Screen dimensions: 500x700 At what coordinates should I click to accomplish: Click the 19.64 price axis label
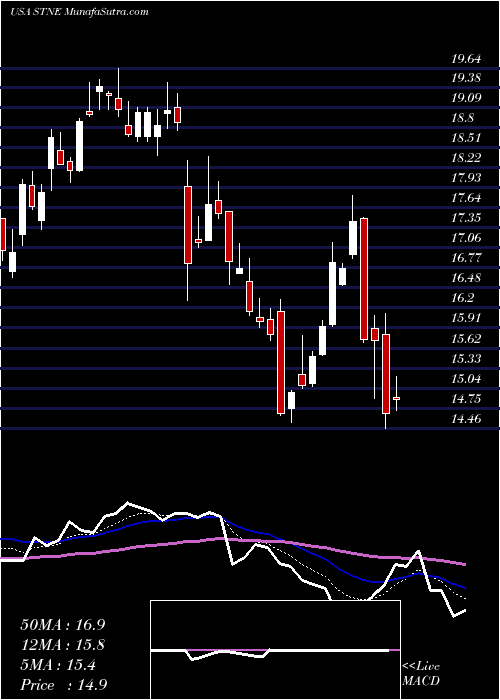(466, 59)
